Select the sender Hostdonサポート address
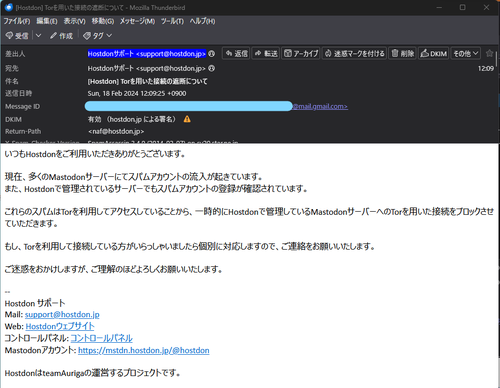The width and height of the screenshot is (500, 388). pos(147,54)
